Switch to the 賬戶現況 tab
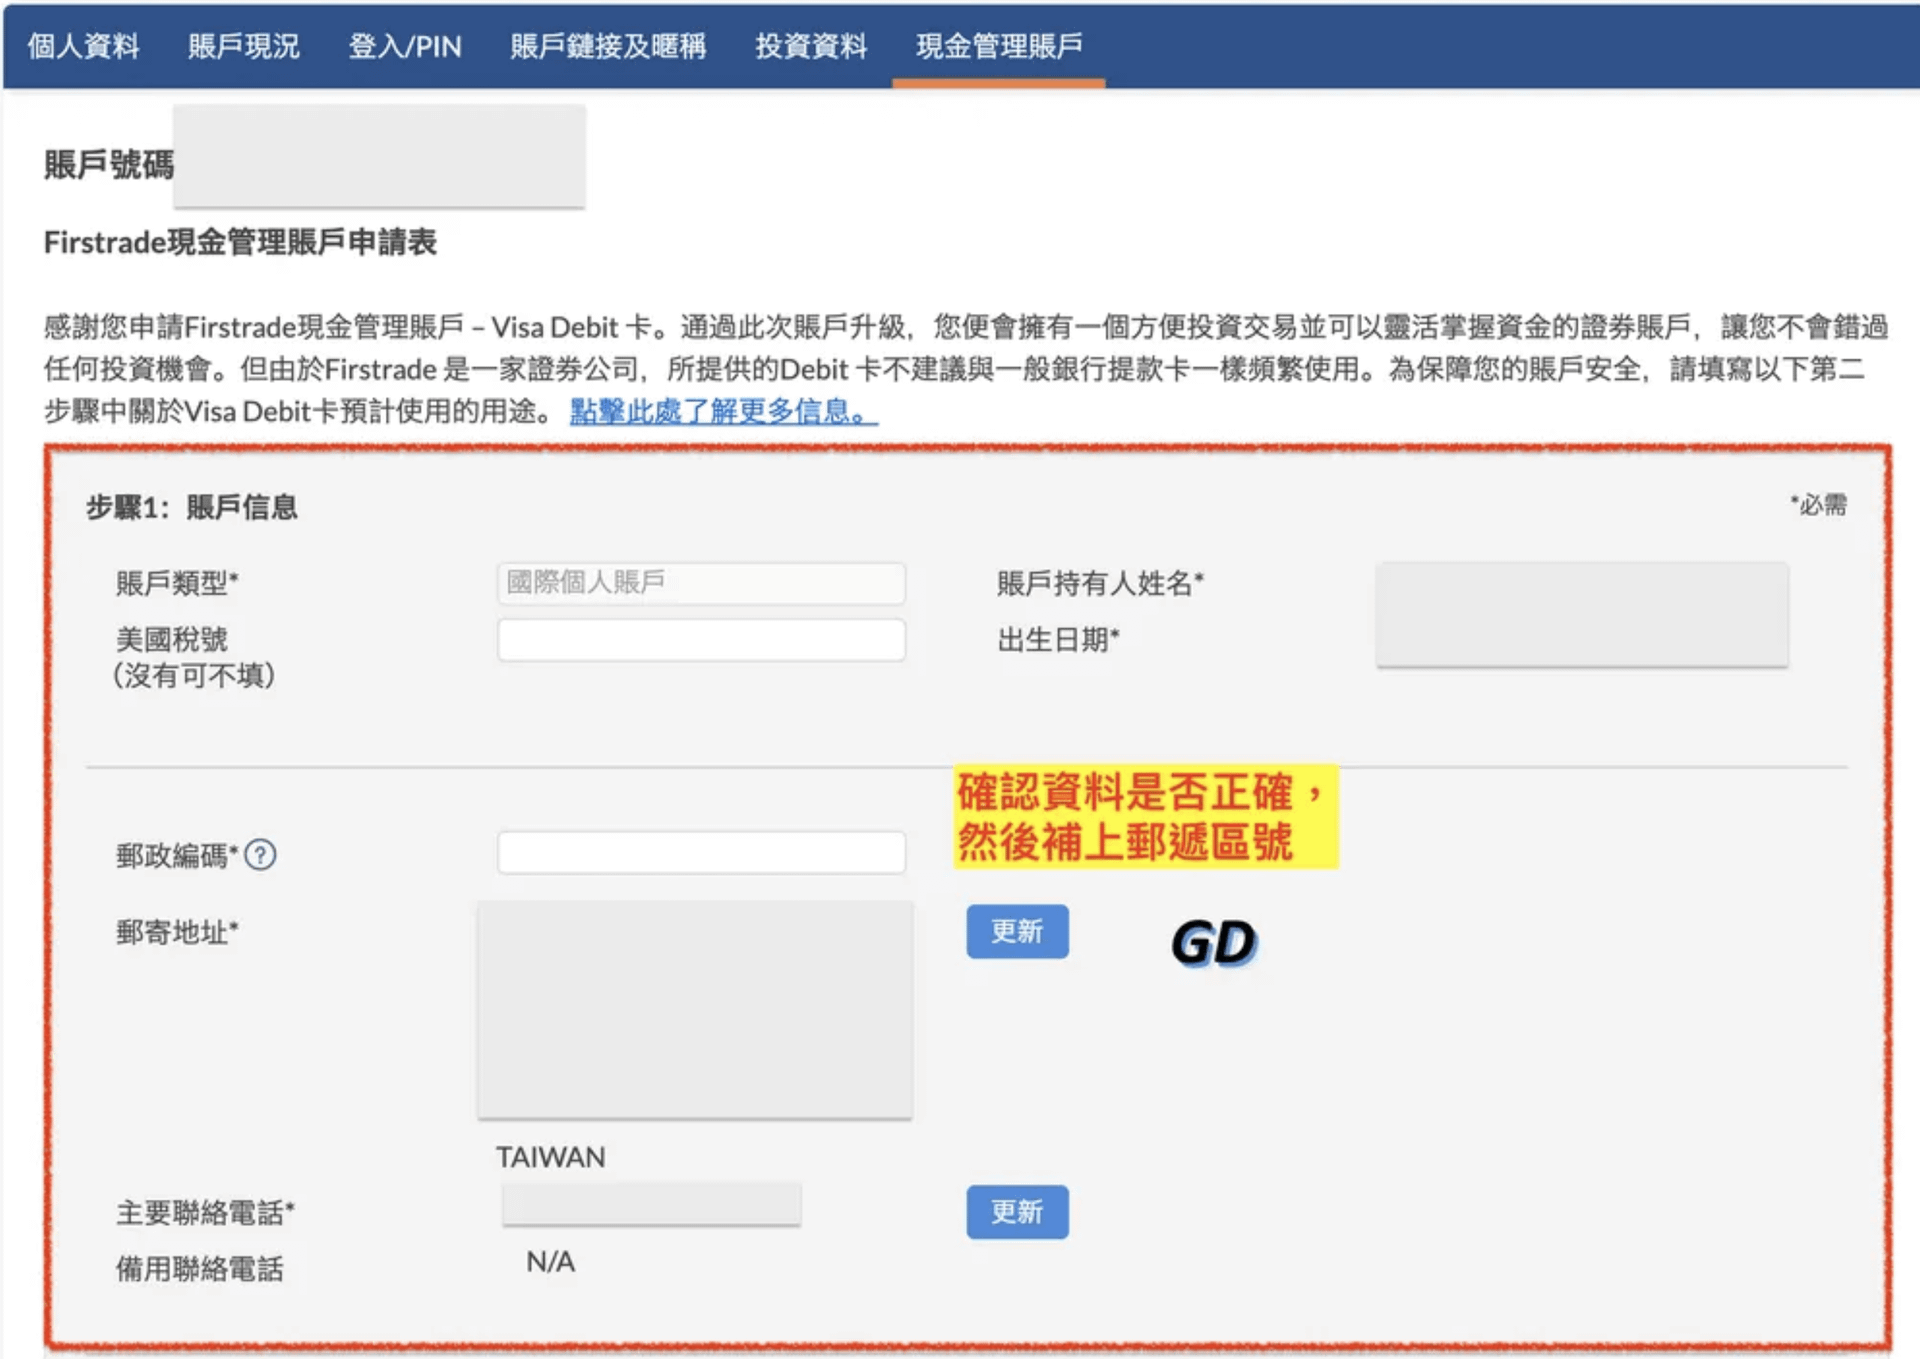This screenshot has height=1359, width=1920. pyautogui.click(x=244, y=46)
